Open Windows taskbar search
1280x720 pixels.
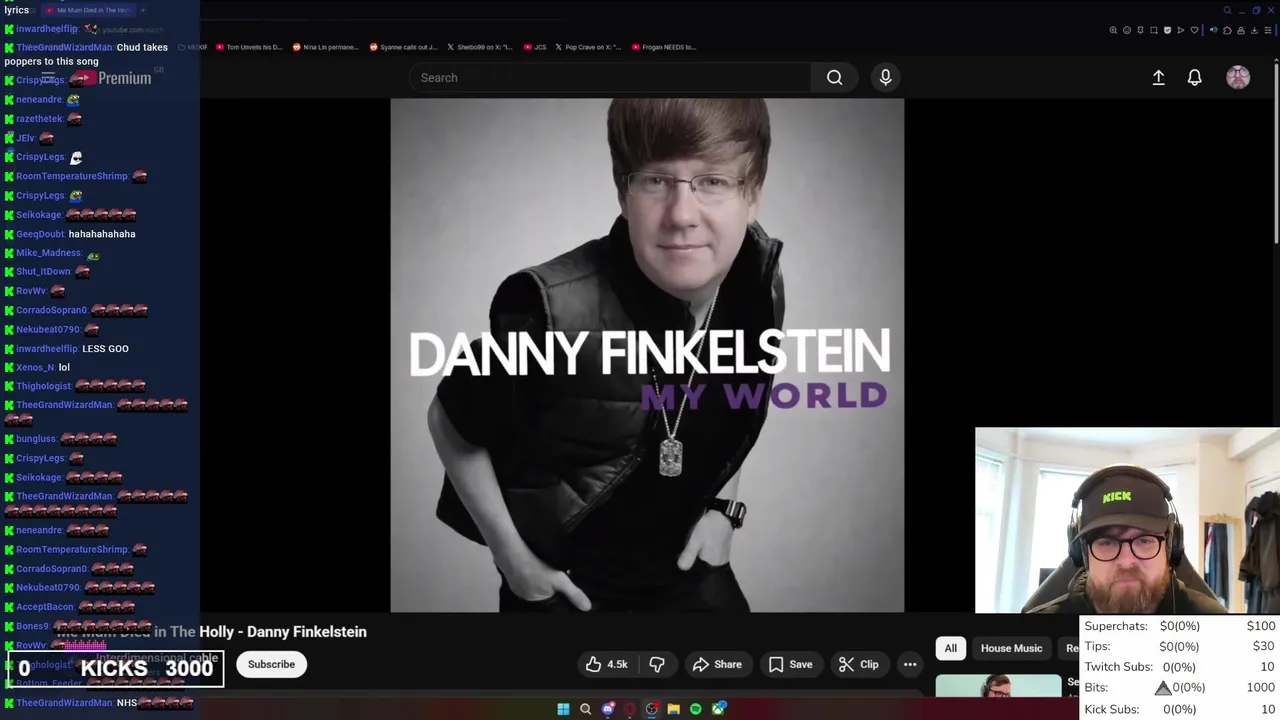[x=585, y=709]
